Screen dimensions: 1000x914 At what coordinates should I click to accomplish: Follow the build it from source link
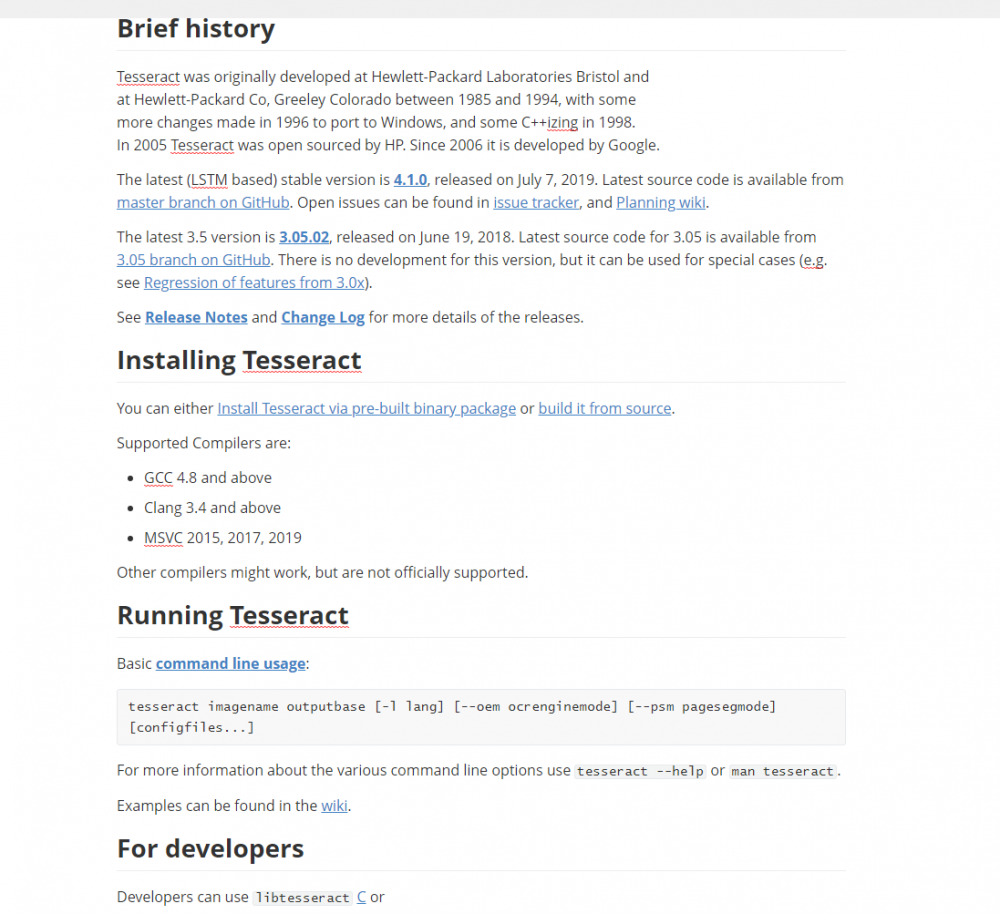pos(604,408)
